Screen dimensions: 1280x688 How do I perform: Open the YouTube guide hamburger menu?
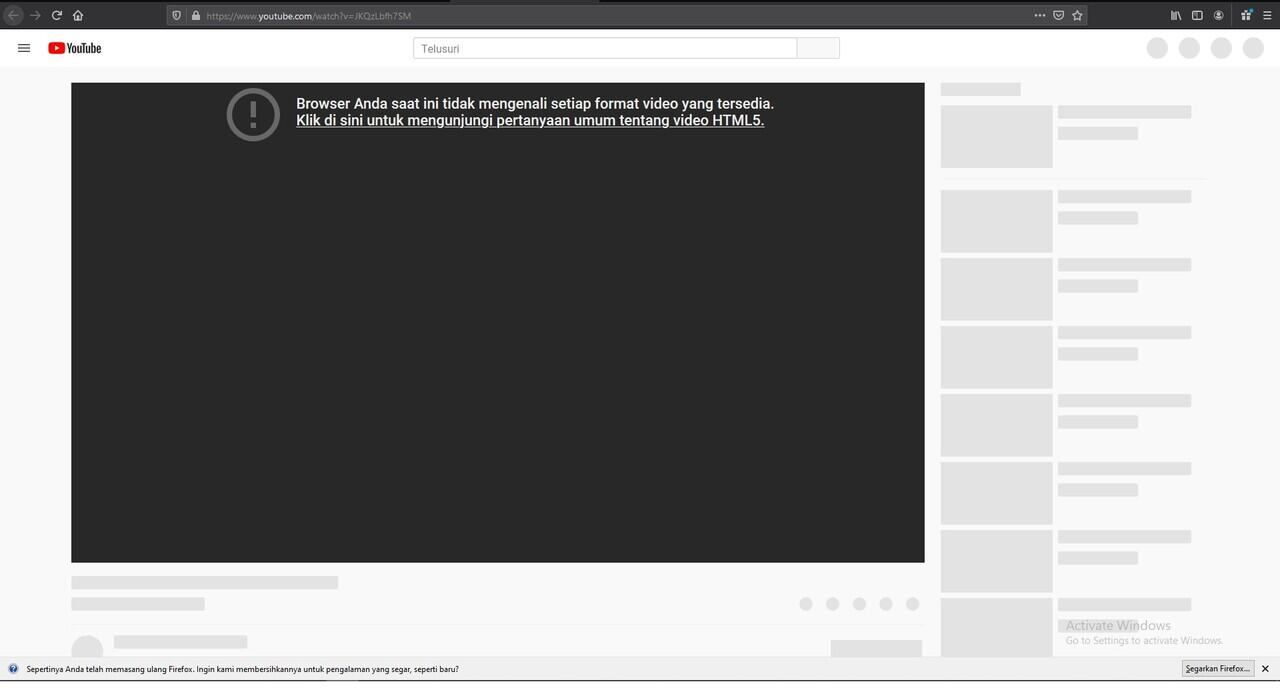click(x=24, y=48)
